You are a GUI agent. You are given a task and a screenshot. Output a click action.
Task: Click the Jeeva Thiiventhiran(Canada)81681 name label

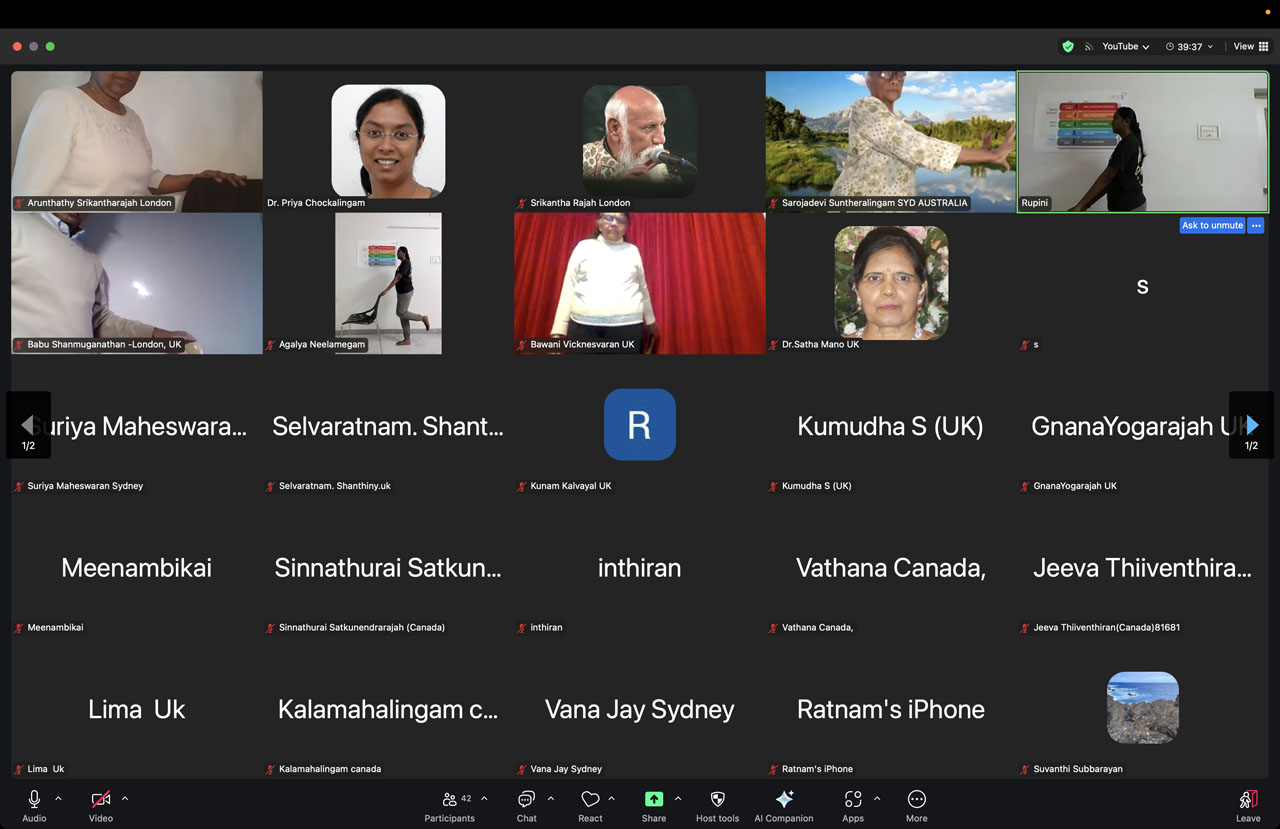pos(1107,628)
